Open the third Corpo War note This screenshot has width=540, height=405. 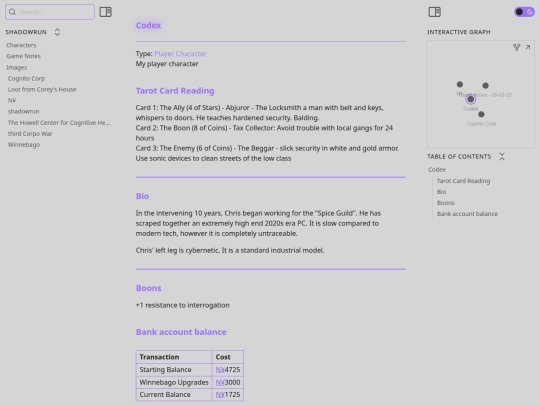coord(30,134)
